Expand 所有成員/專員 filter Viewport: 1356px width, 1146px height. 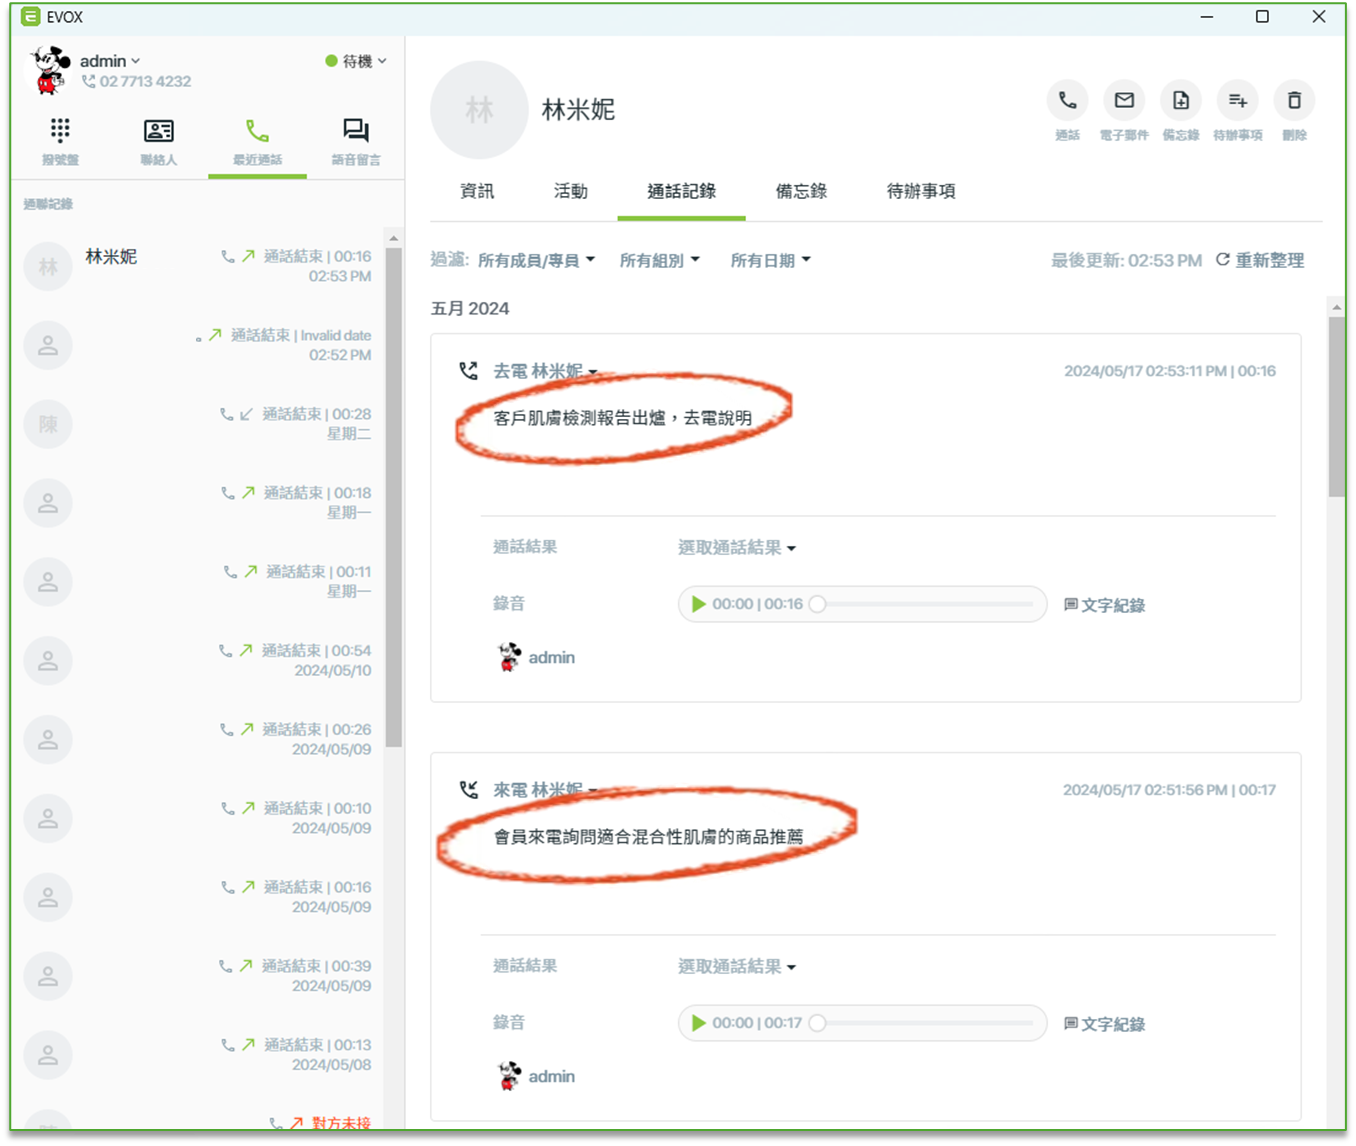(536, 260)
